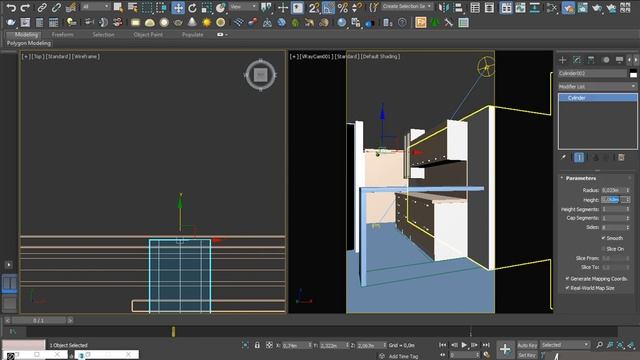Activate the Select and Move tool
This screenshot has width=640, height=360.
(x=178, y=7)
